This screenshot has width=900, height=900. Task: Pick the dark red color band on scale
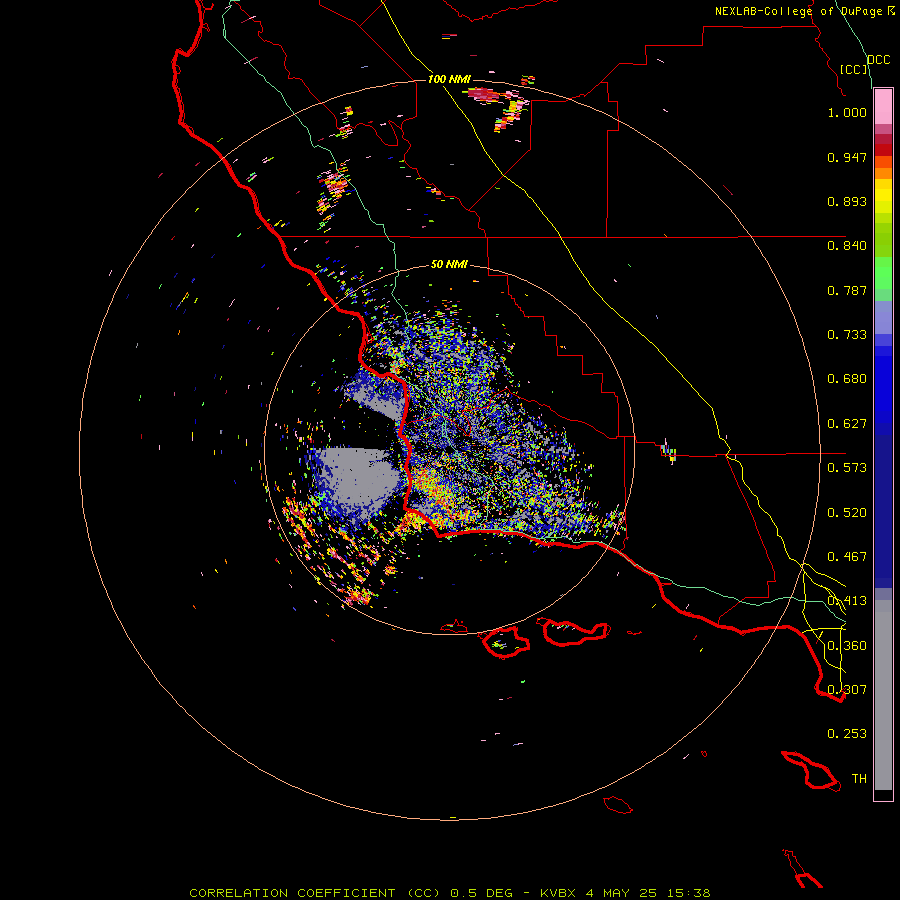click(x=883, y=150)
